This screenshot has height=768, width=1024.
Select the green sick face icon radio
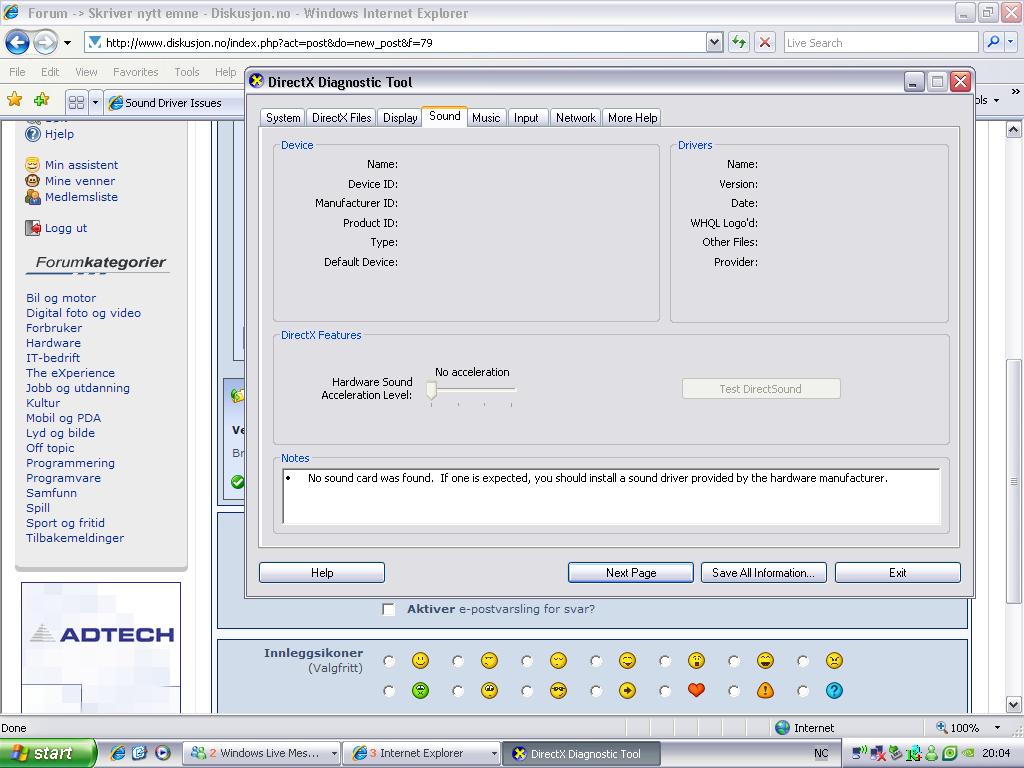[389, 690]
